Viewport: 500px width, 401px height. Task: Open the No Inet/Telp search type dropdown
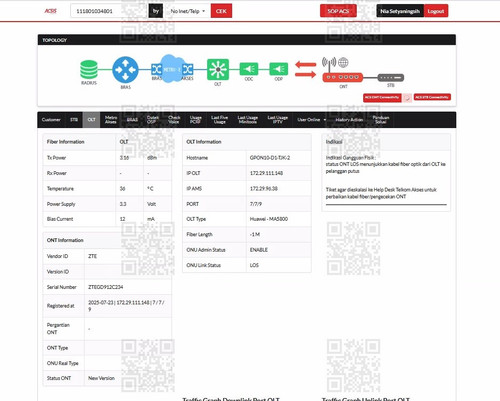click(x=188, y=11)
